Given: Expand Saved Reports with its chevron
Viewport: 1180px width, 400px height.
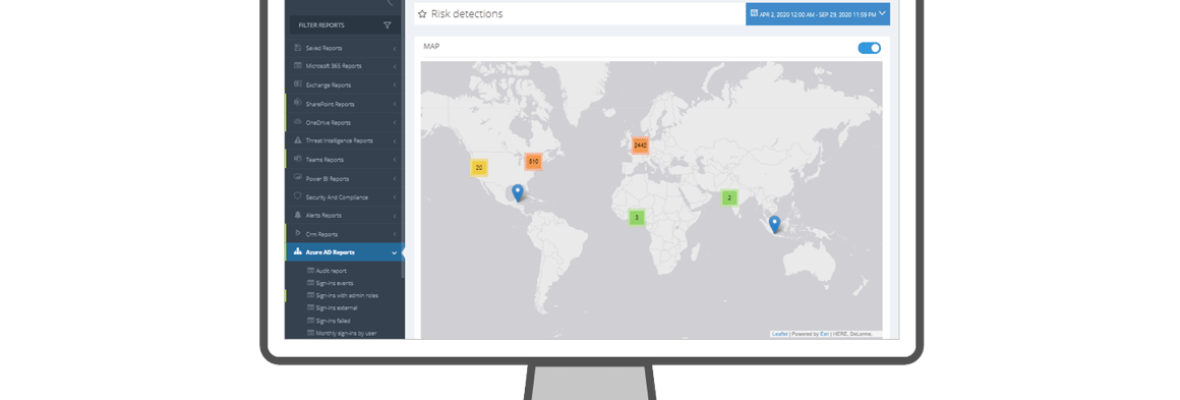Looking at the screenshot, I should point(394,48).
